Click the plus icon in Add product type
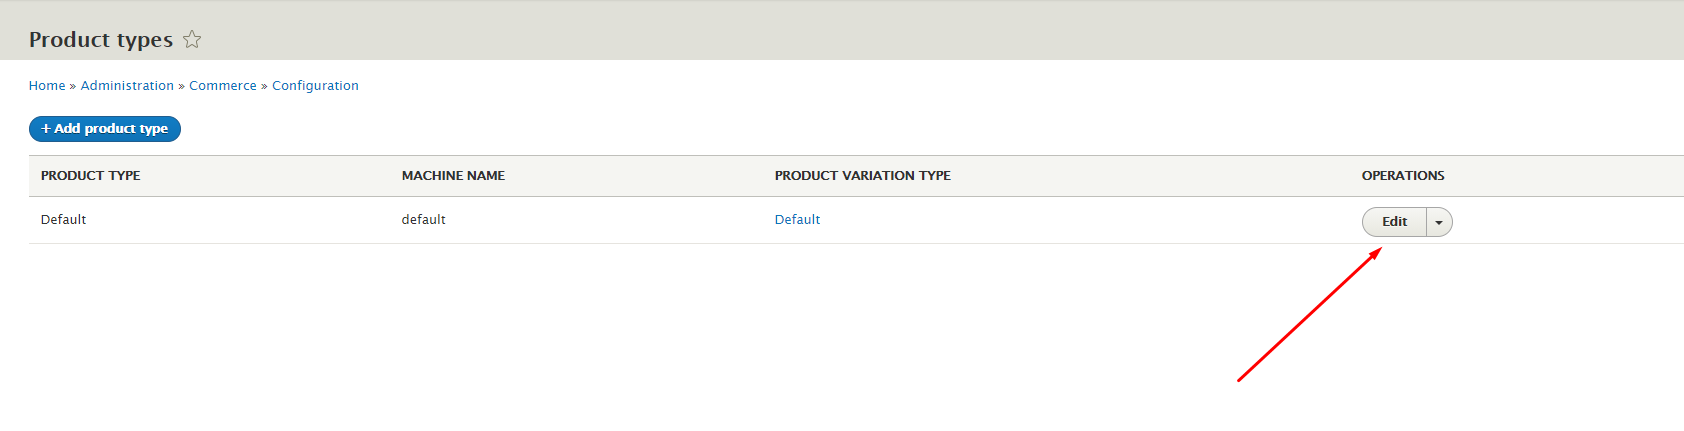 (x=46, y=129)
